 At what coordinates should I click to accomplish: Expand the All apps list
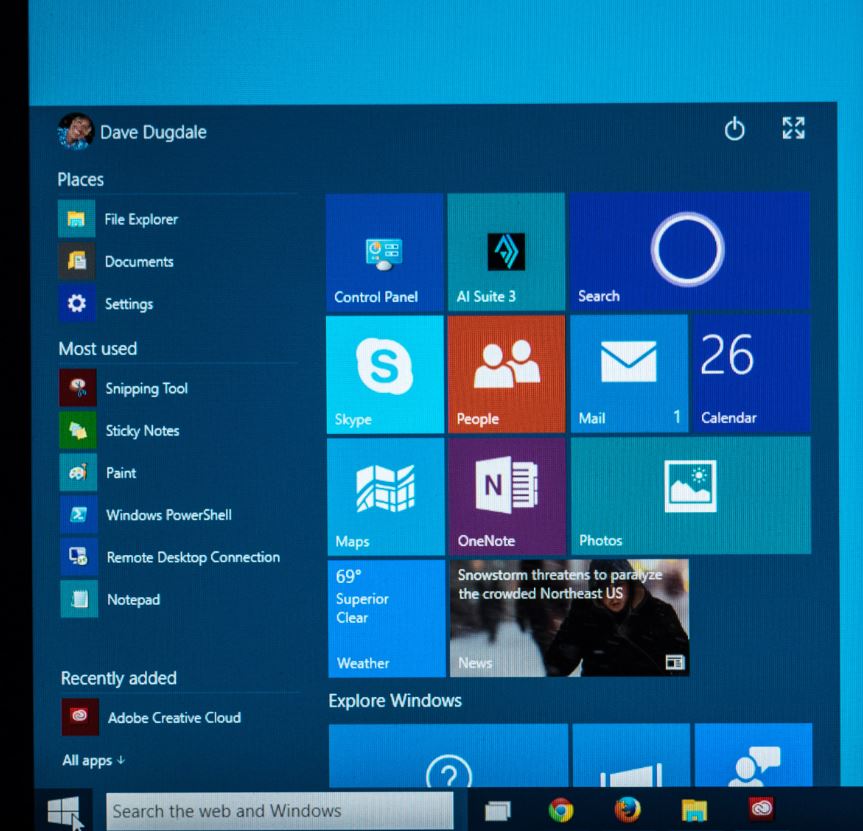click(x=94, y=761)
